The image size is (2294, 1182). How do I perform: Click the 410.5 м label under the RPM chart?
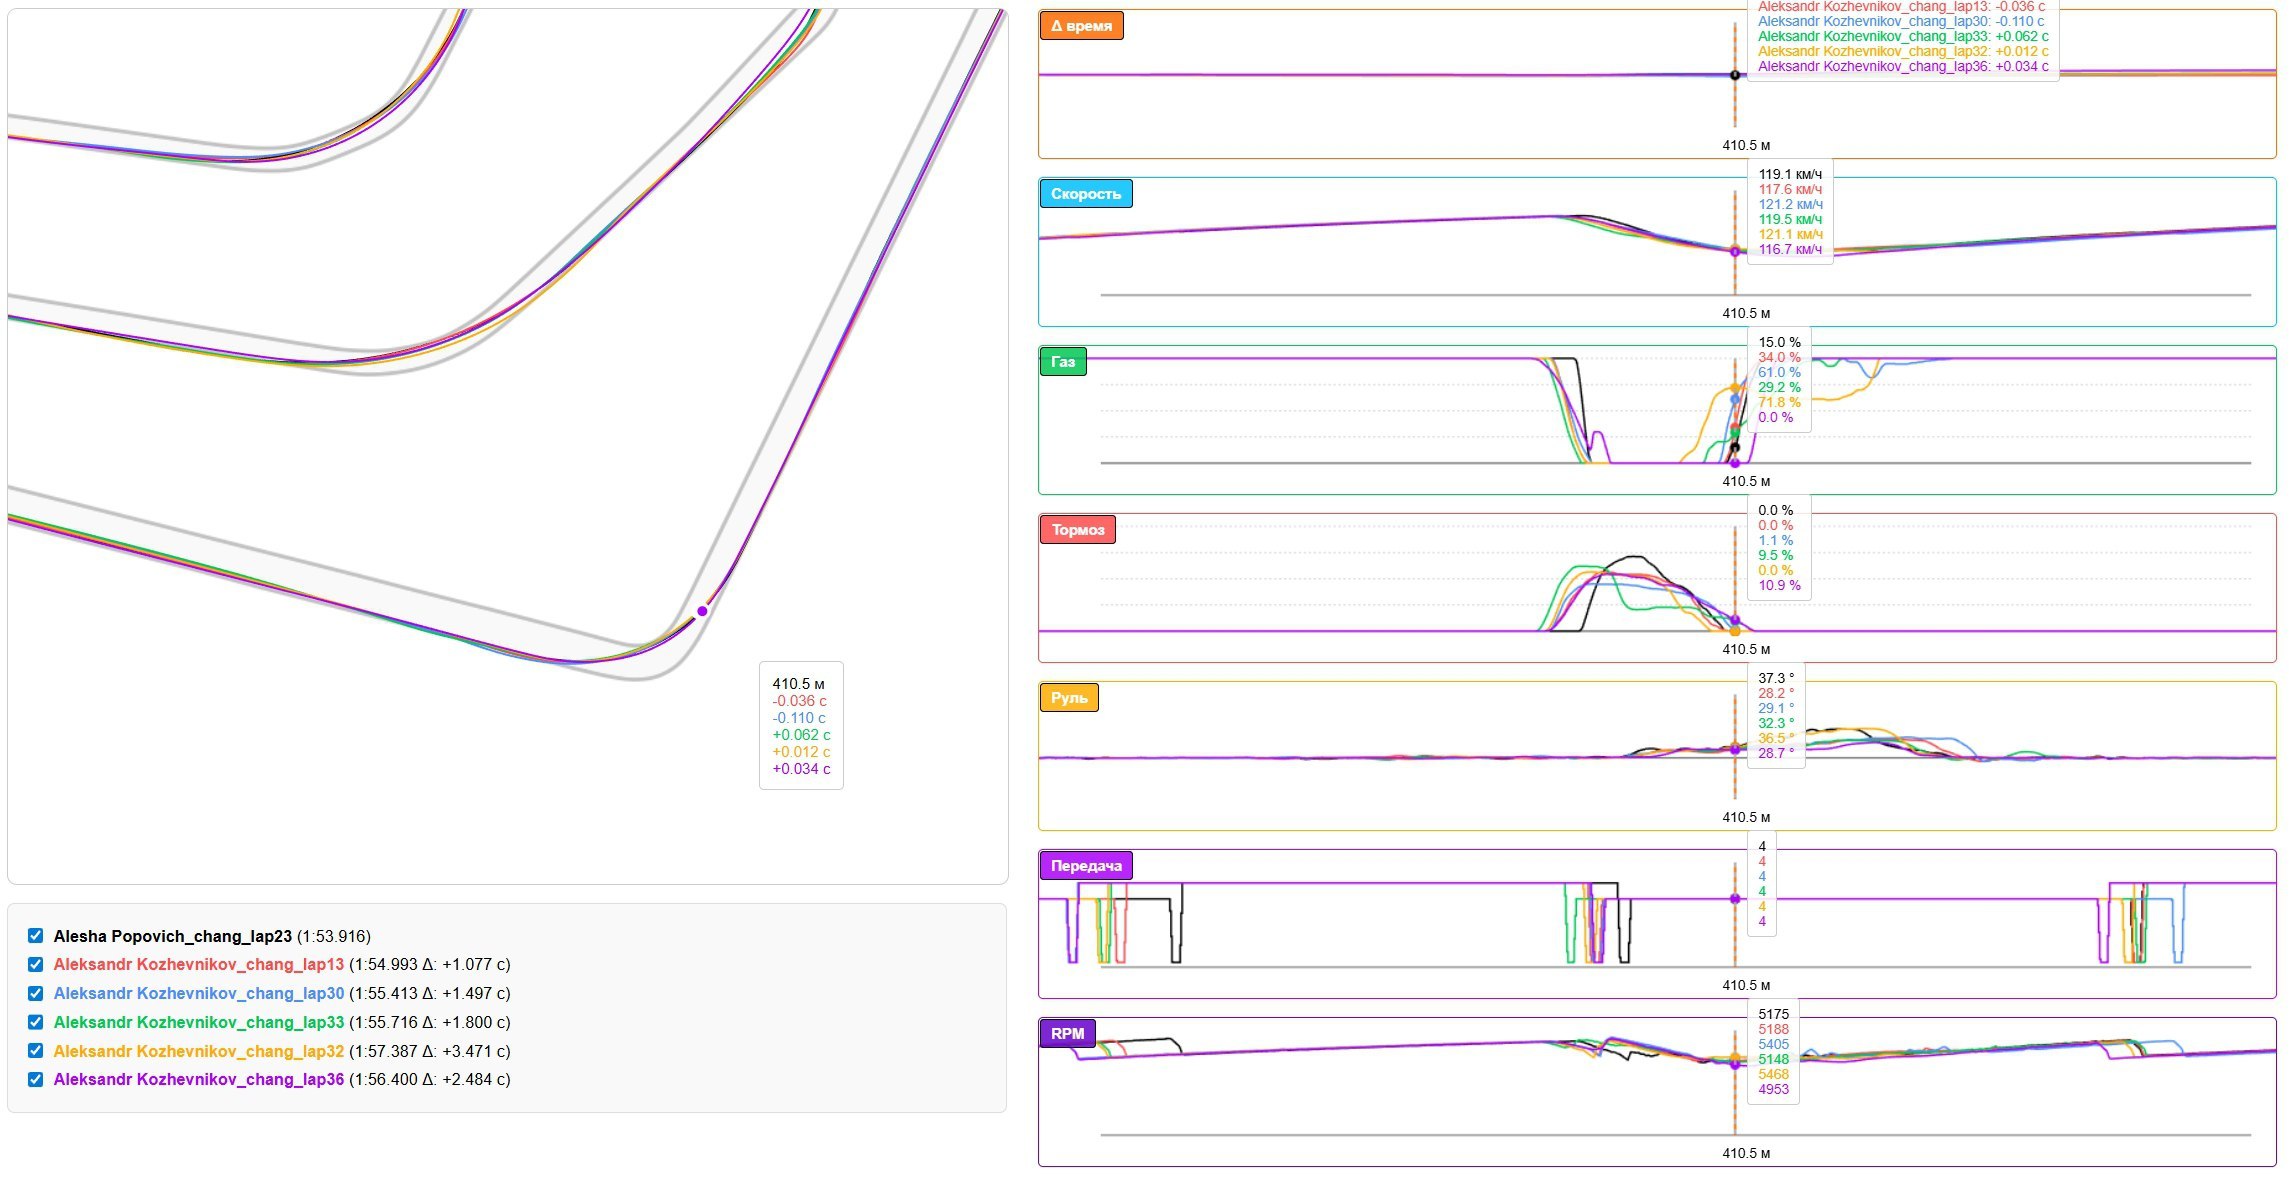(1746, 1153)
